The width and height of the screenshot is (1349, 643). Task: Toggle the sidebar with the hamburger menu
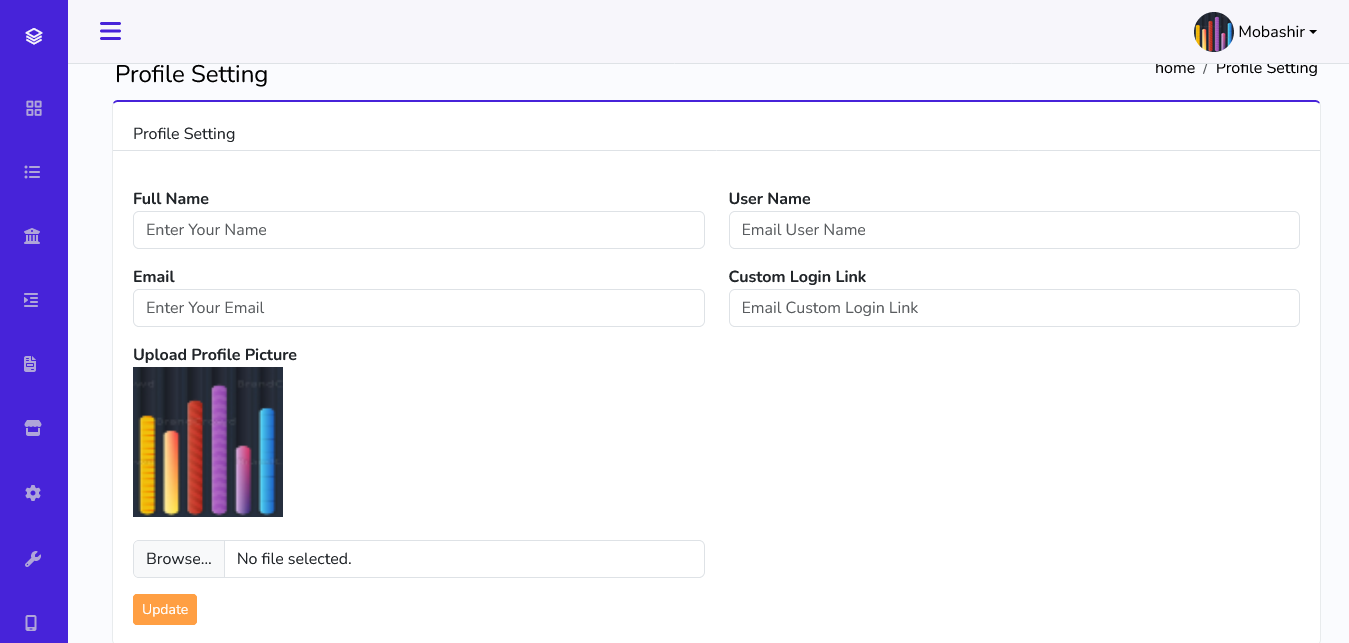[110, 31]
